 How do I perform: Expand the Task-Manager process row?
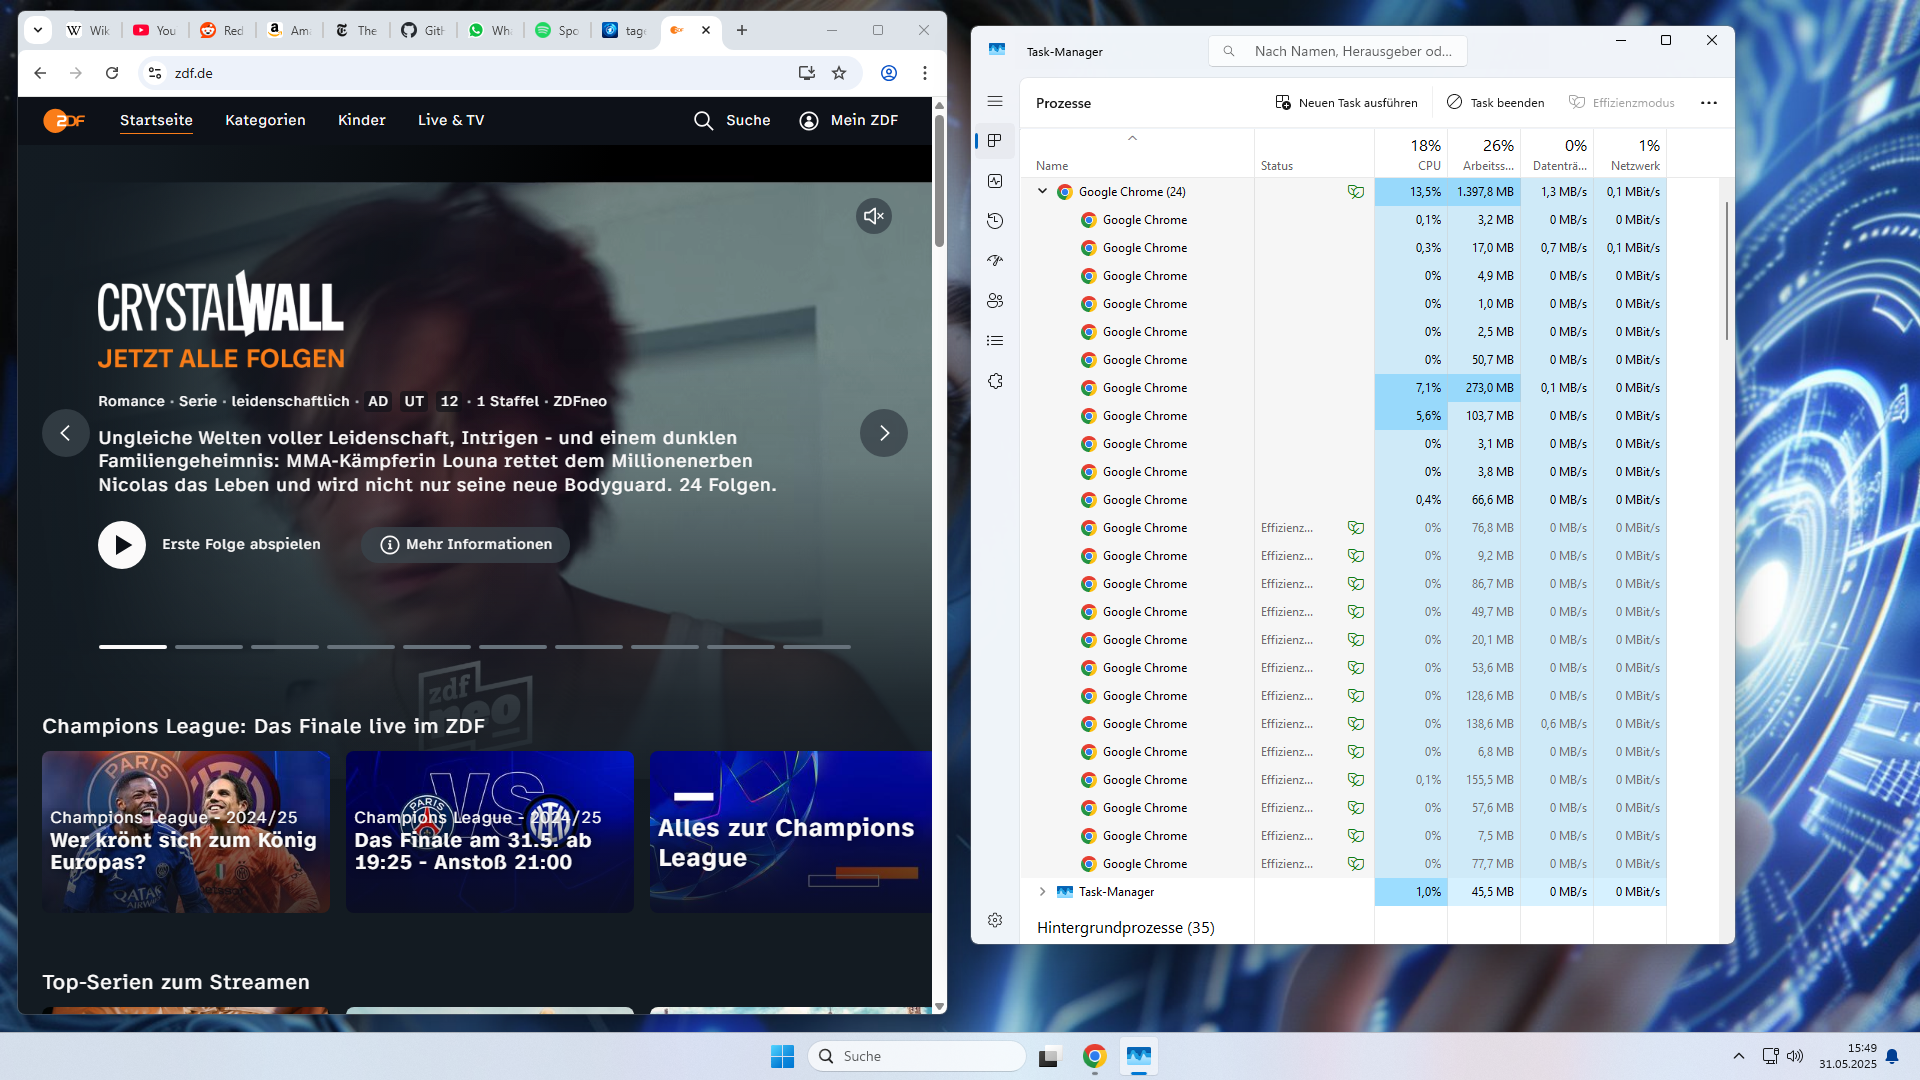tap(1042, 891)
